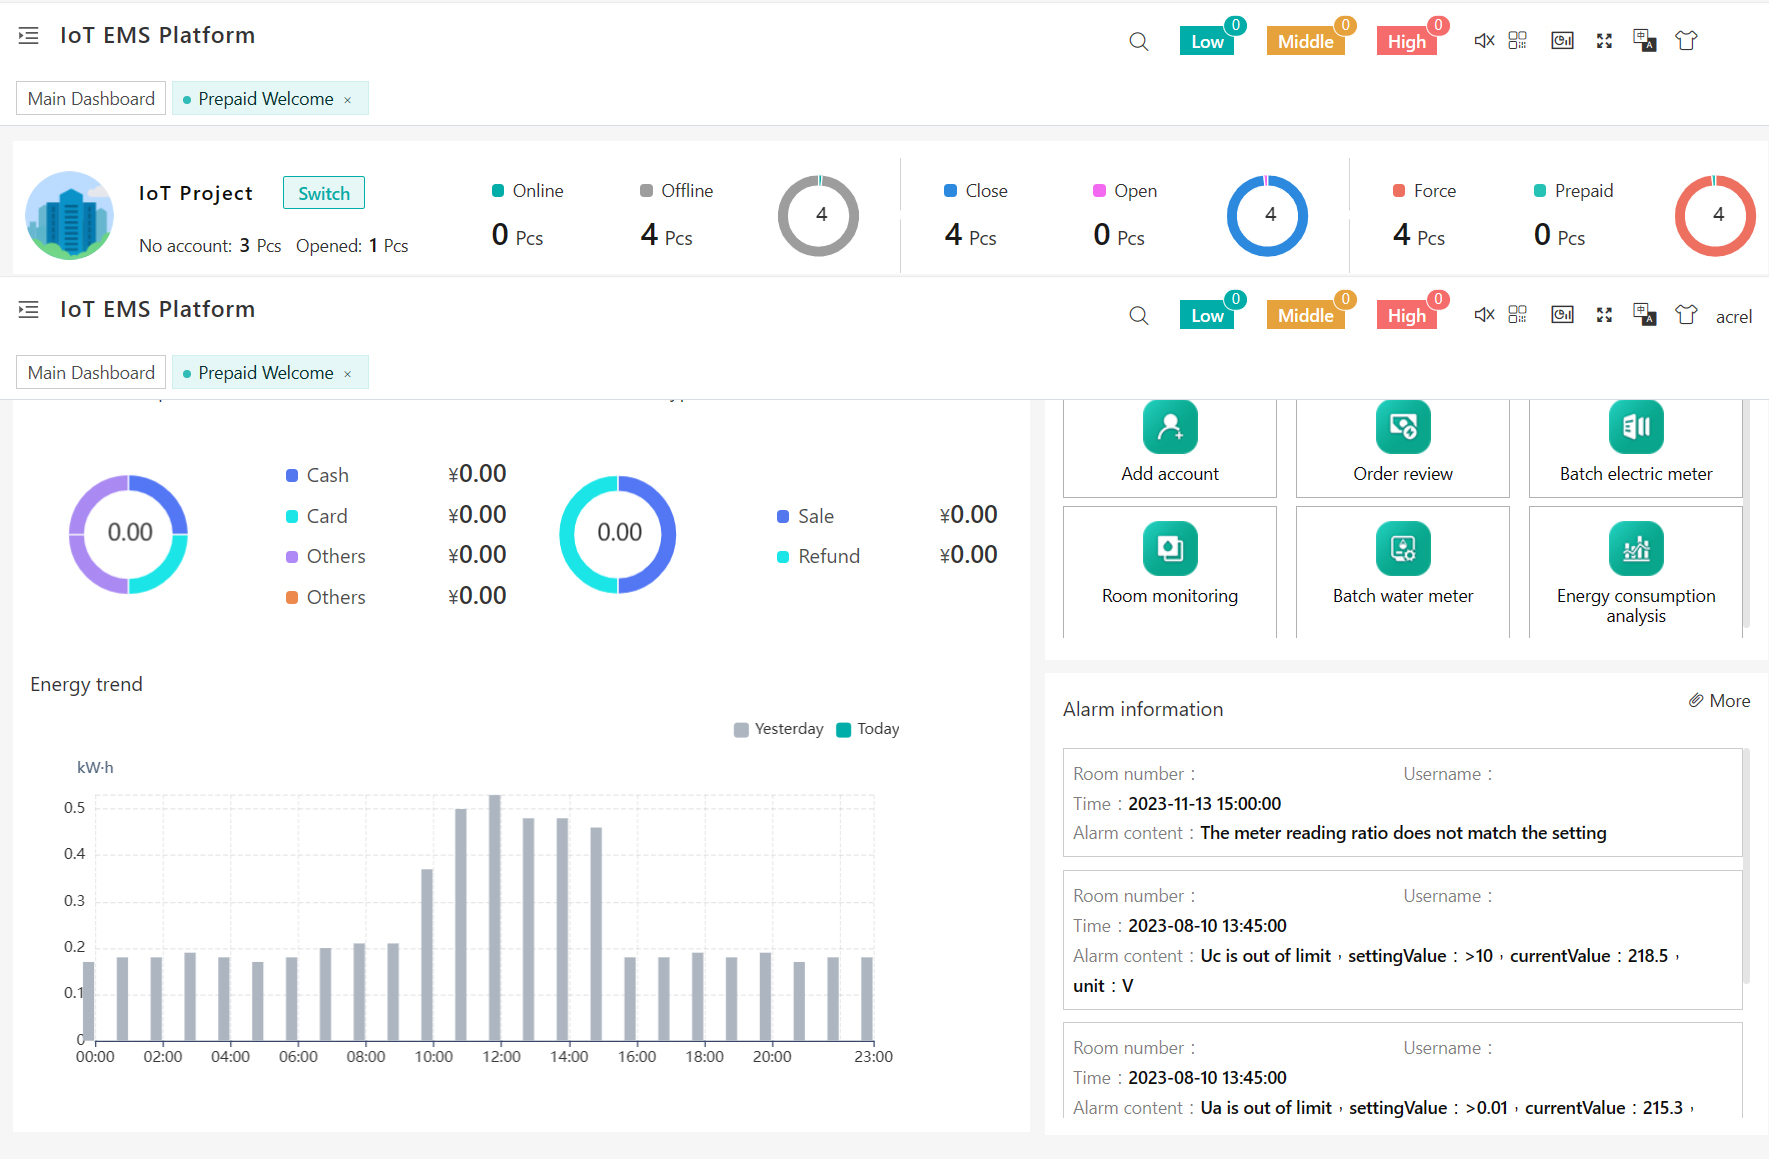The image size is (1769, 1159).
Task: Click the Sale legend entry
Action: pos(805,517)
